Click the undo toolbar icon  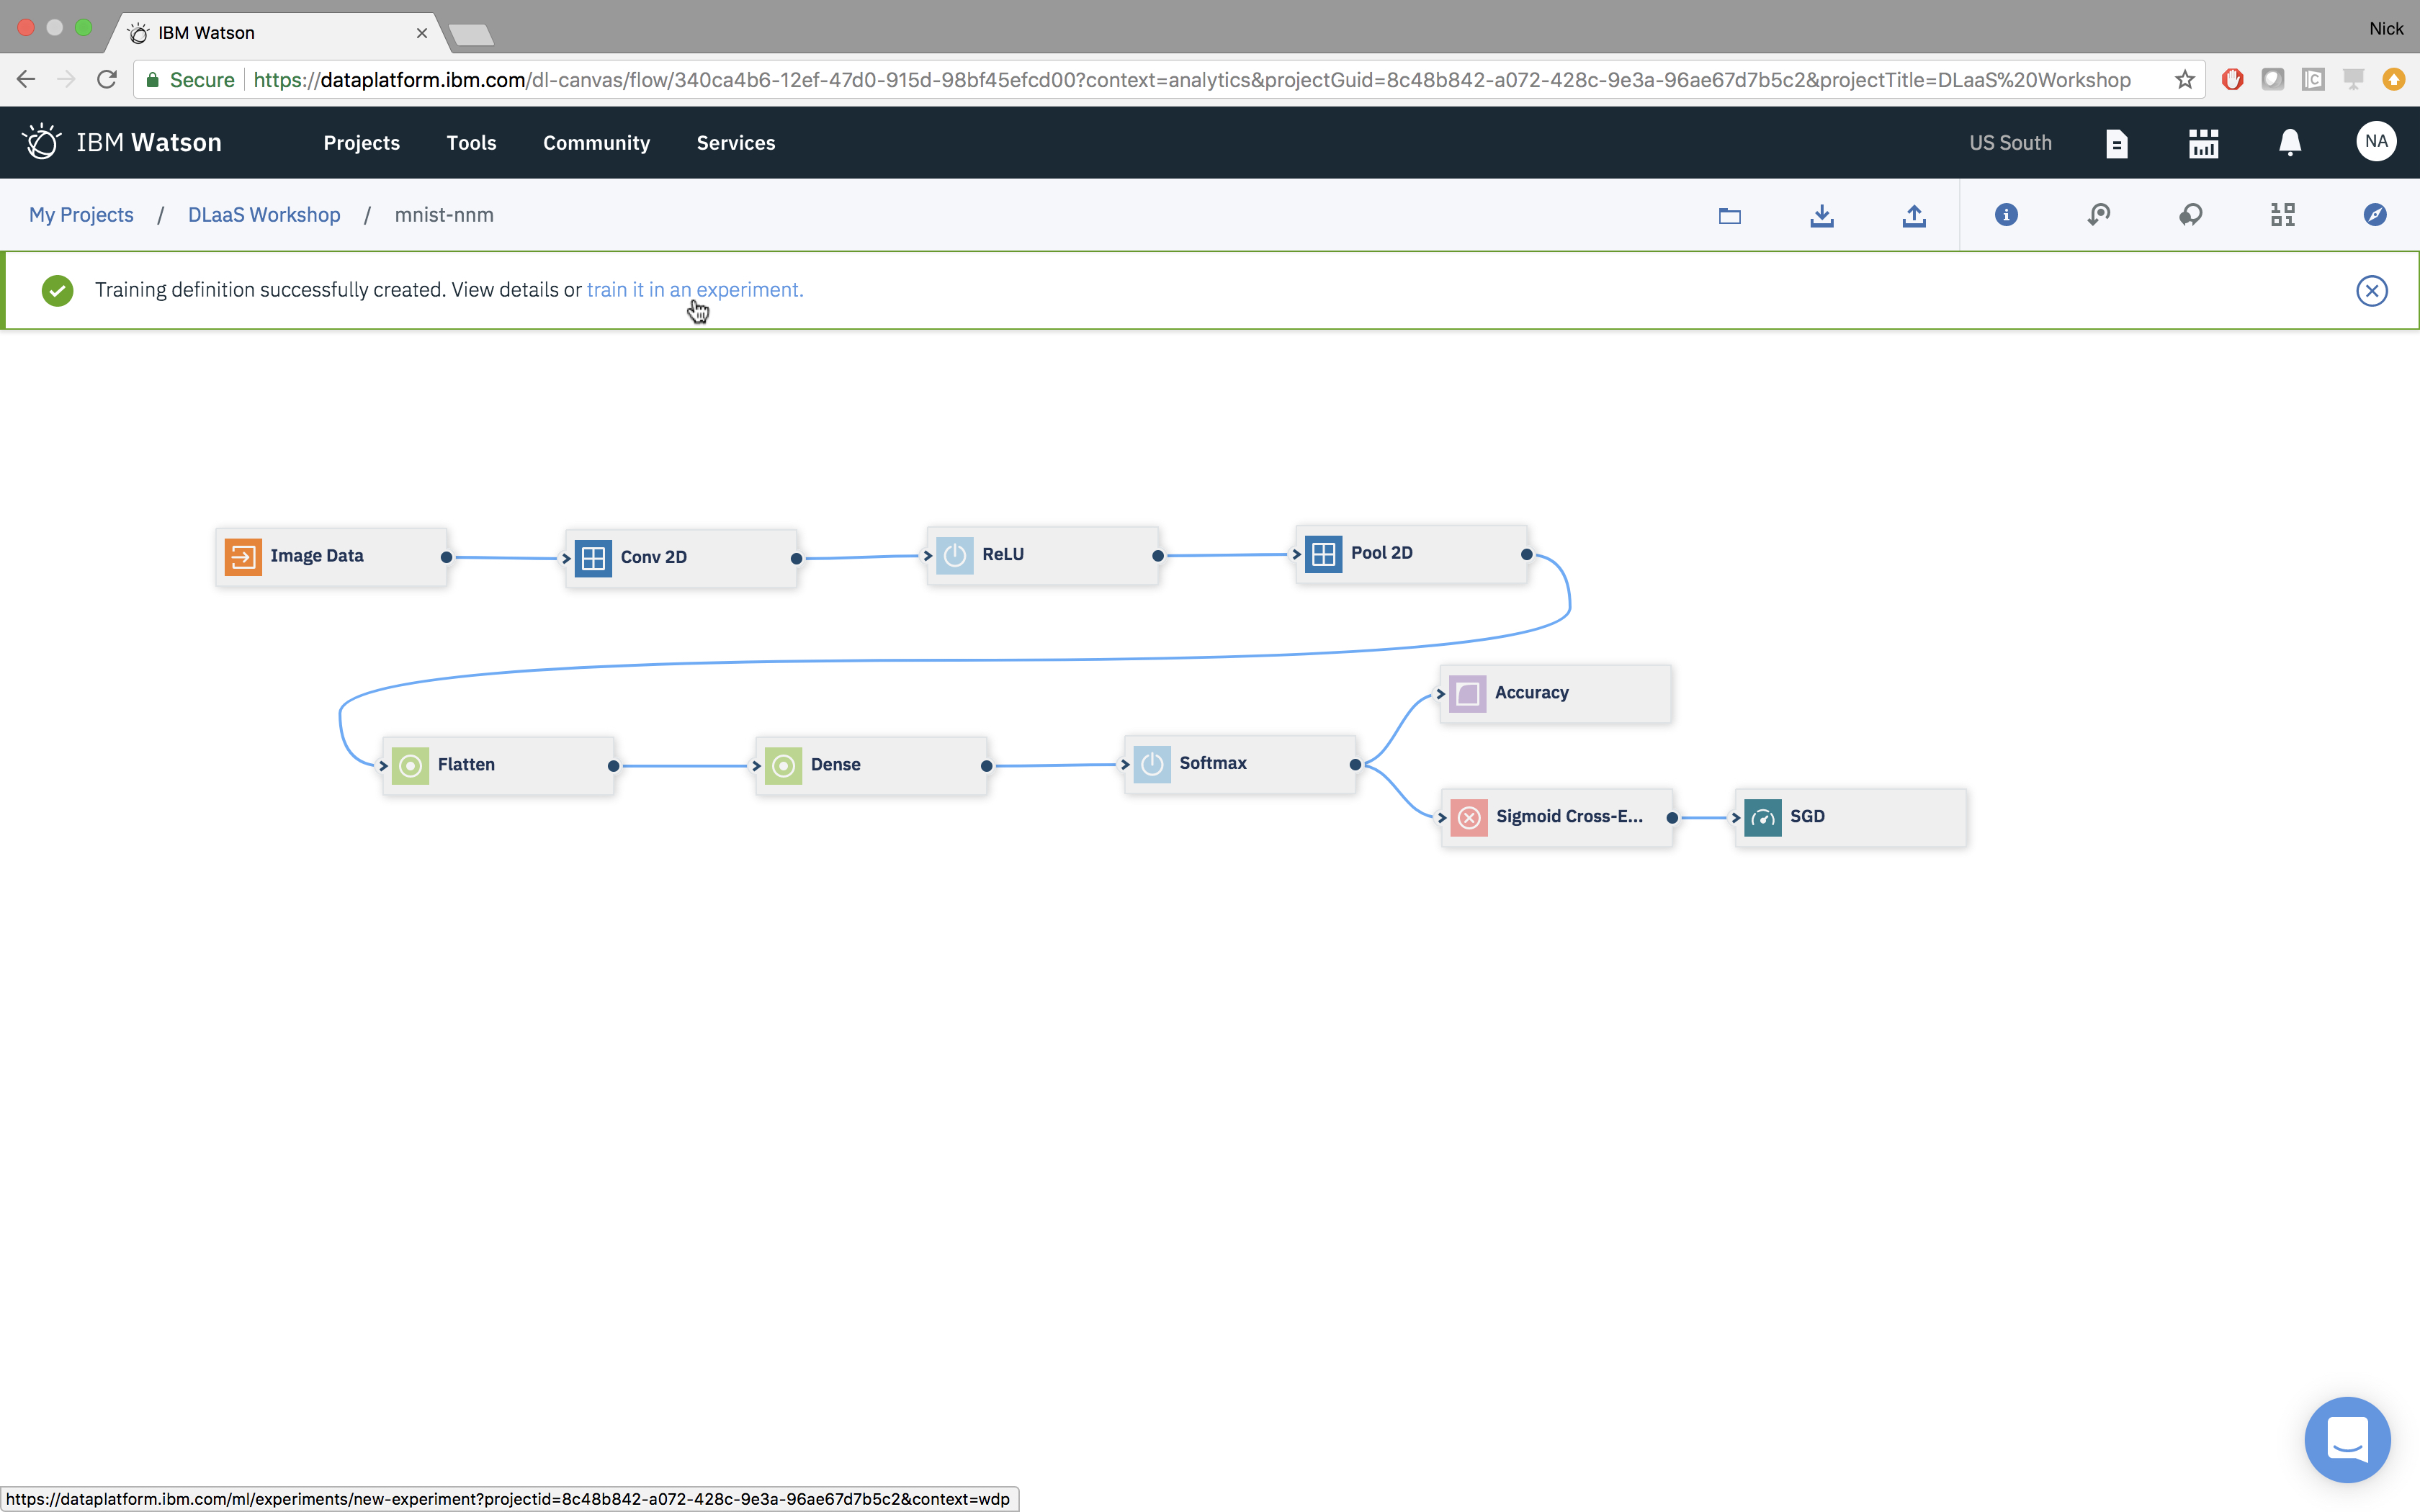[x=2098, y=215]
